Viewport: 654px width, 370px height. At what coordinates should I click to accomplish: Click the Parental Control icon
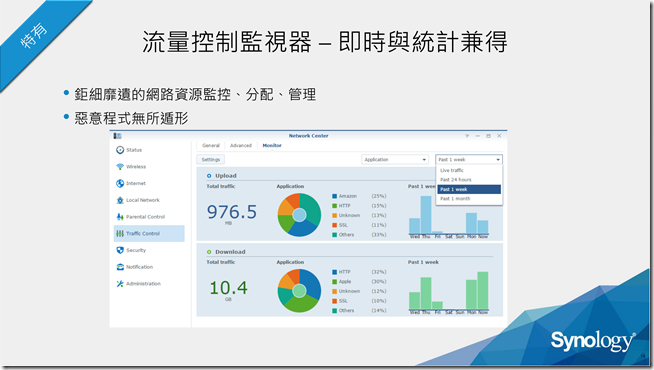click(120, 216)
